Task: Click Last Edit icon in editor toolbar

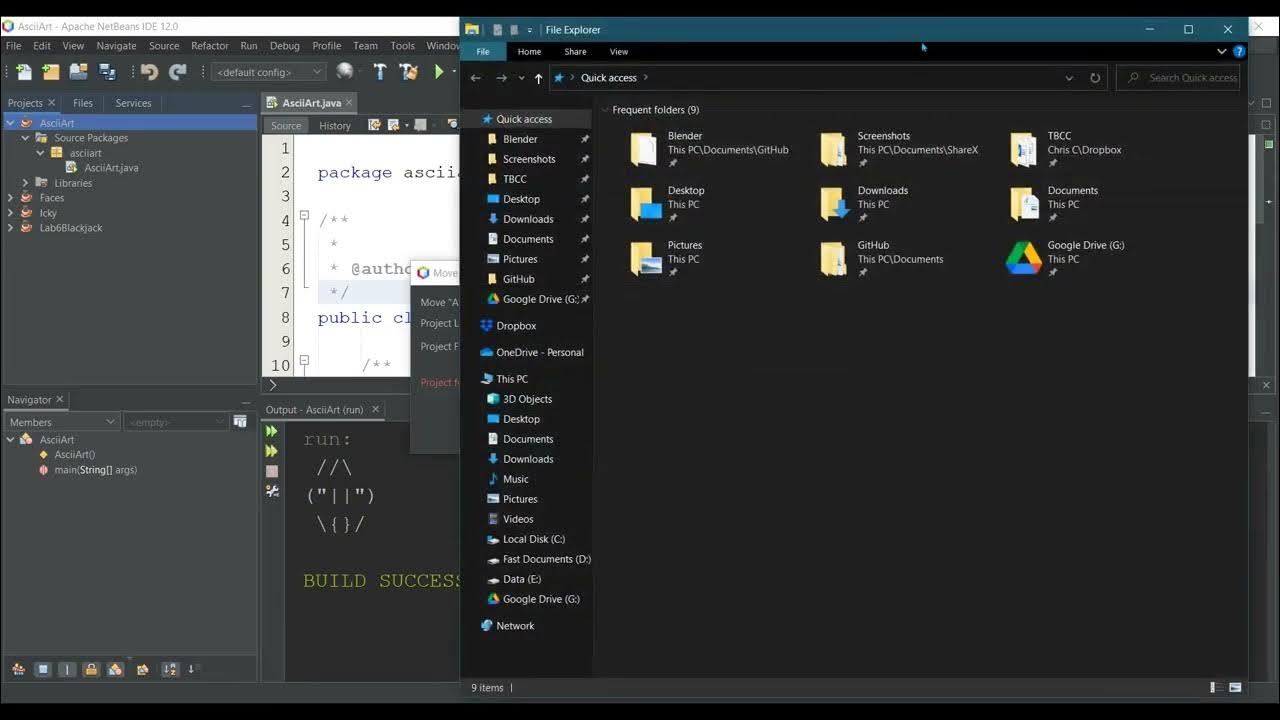Action: [x=374, y=125]
